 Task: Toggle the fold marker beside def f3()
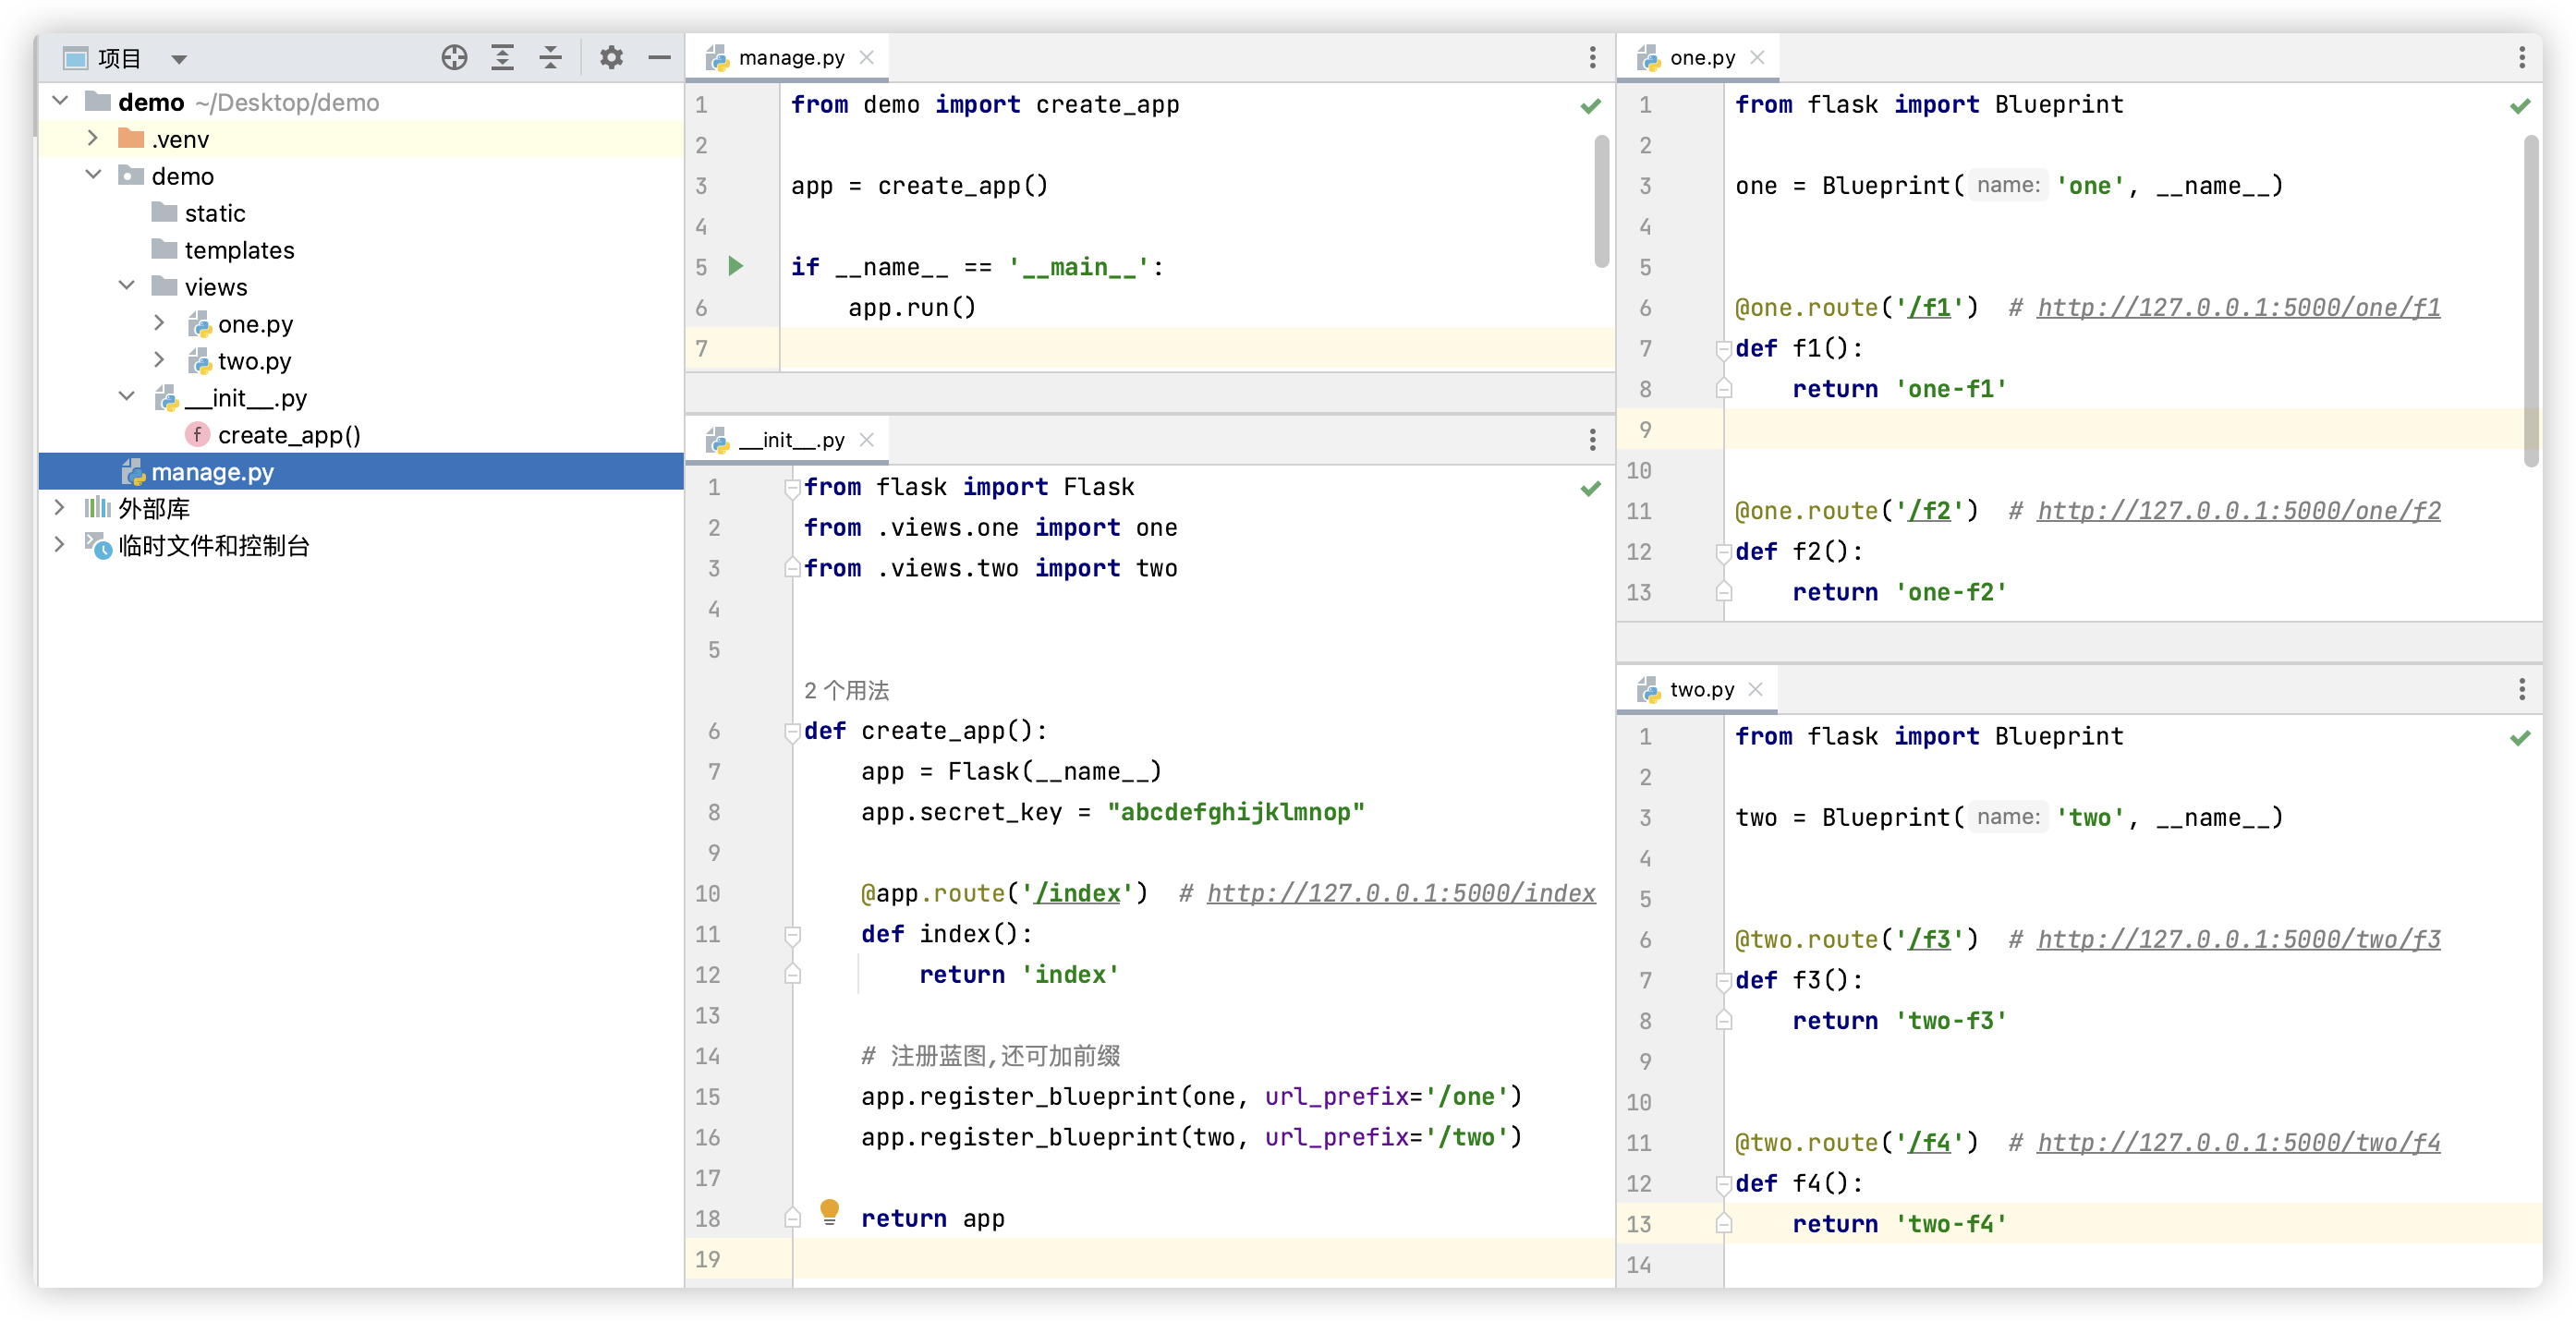click(1723, 981)
